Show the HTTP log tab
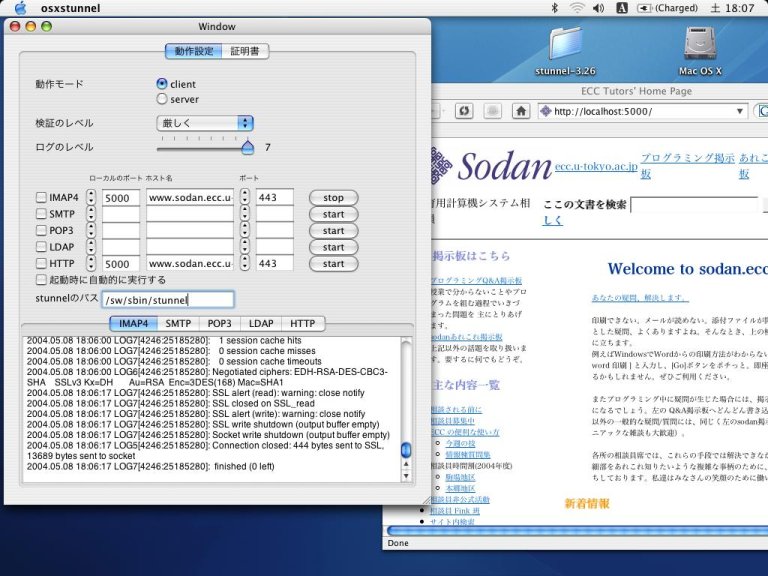This screenshot has height=576, width=768. pos(303,324)
